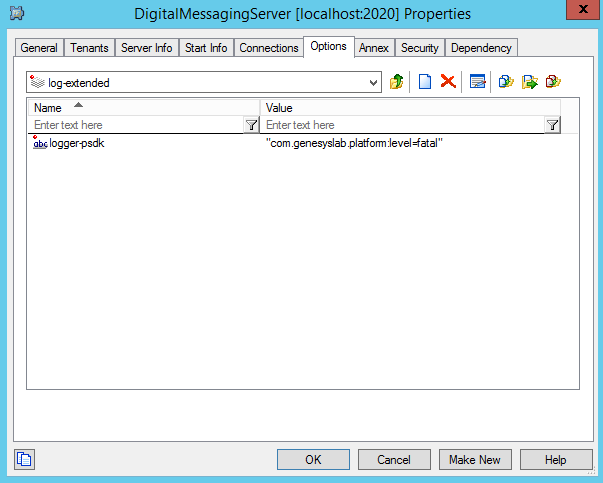603x483 pixels.
Task: Focus the Value filter text field
Action: (x=403, y=125)
